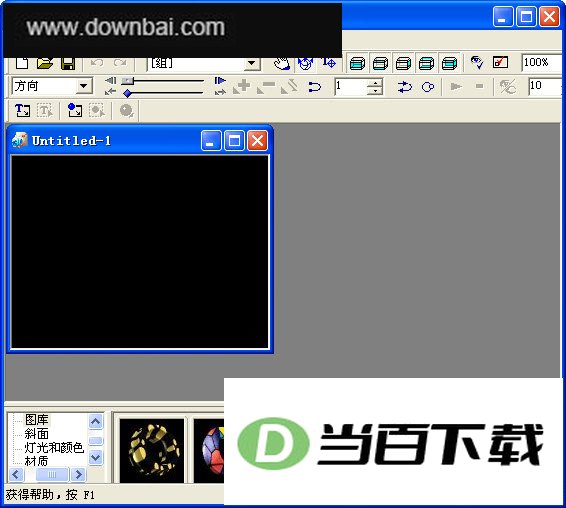
Task: Select the Move object hand tool
Action: 282,64
